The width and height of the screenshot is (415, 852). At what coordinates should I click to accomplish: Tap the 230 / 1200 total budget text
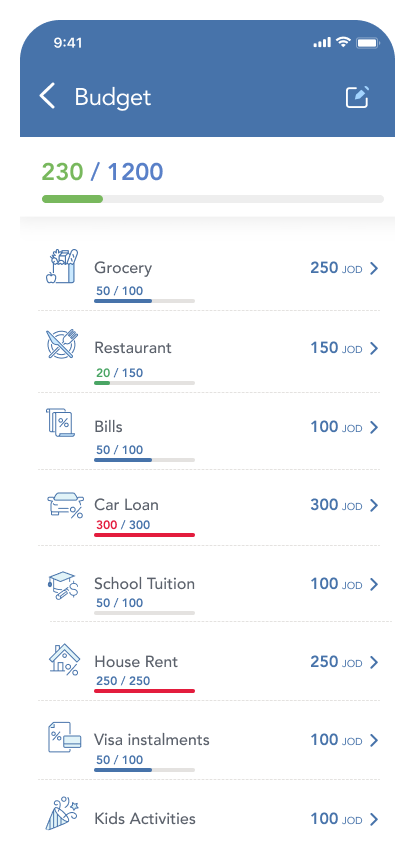[x=103, y=172]
